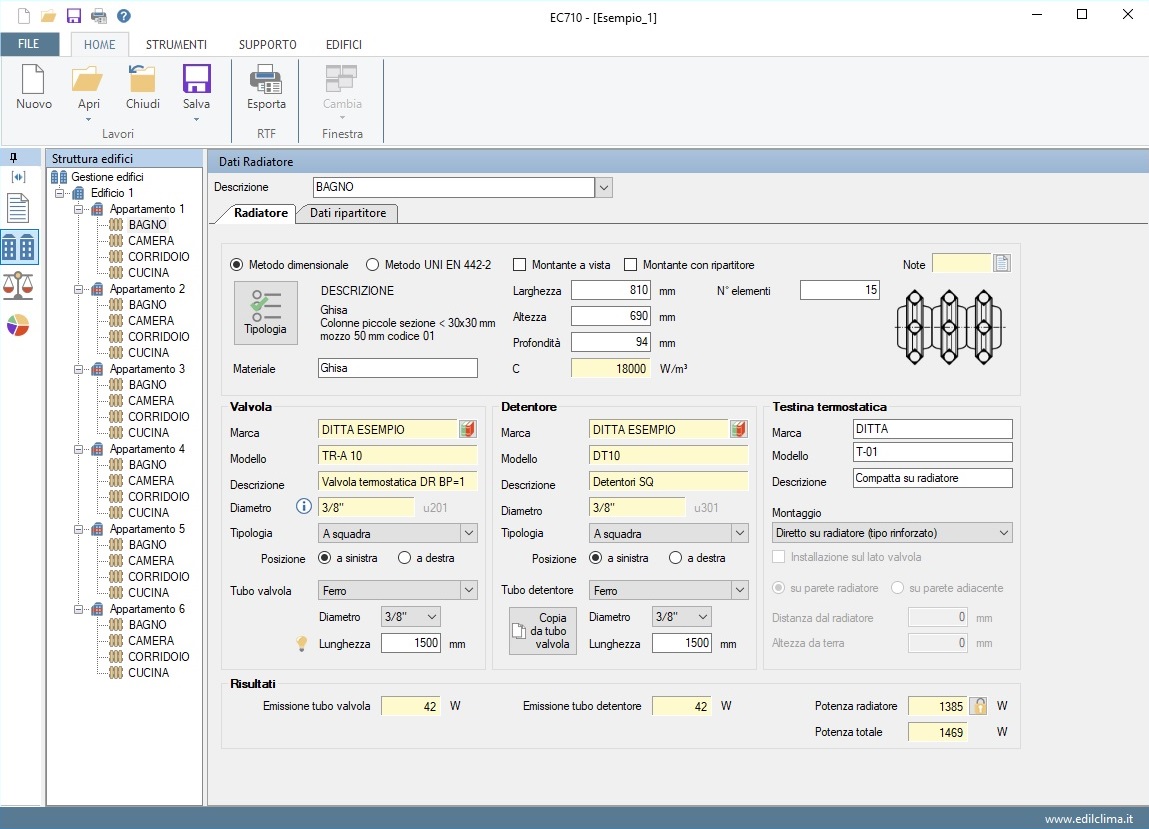Click the Nuovo new document ribbon icon
This screenshot has width=1149, height=829.
click(33, 79)
